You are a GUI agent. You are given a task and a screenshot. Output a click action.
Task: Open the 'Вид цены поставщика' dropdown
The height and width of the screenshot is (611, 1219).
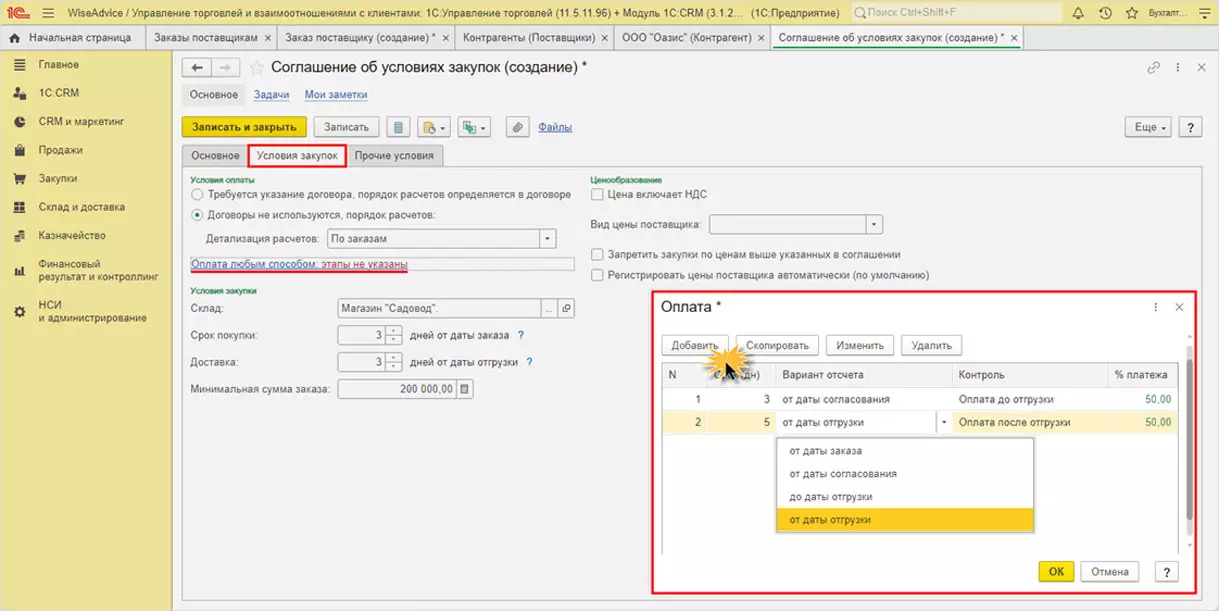click(x=875, y=224)
